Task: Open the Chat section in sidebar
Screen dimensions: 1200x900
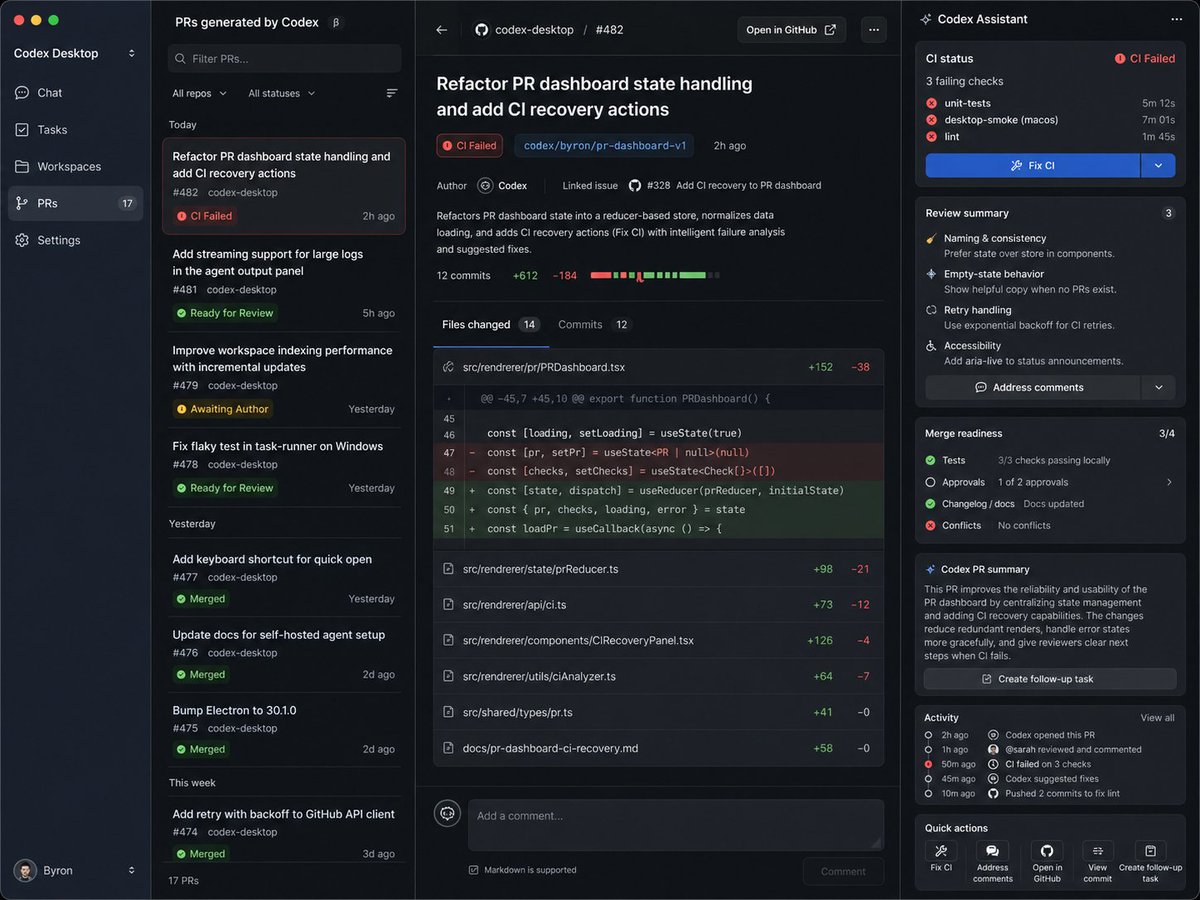Action: click(75, 93)
